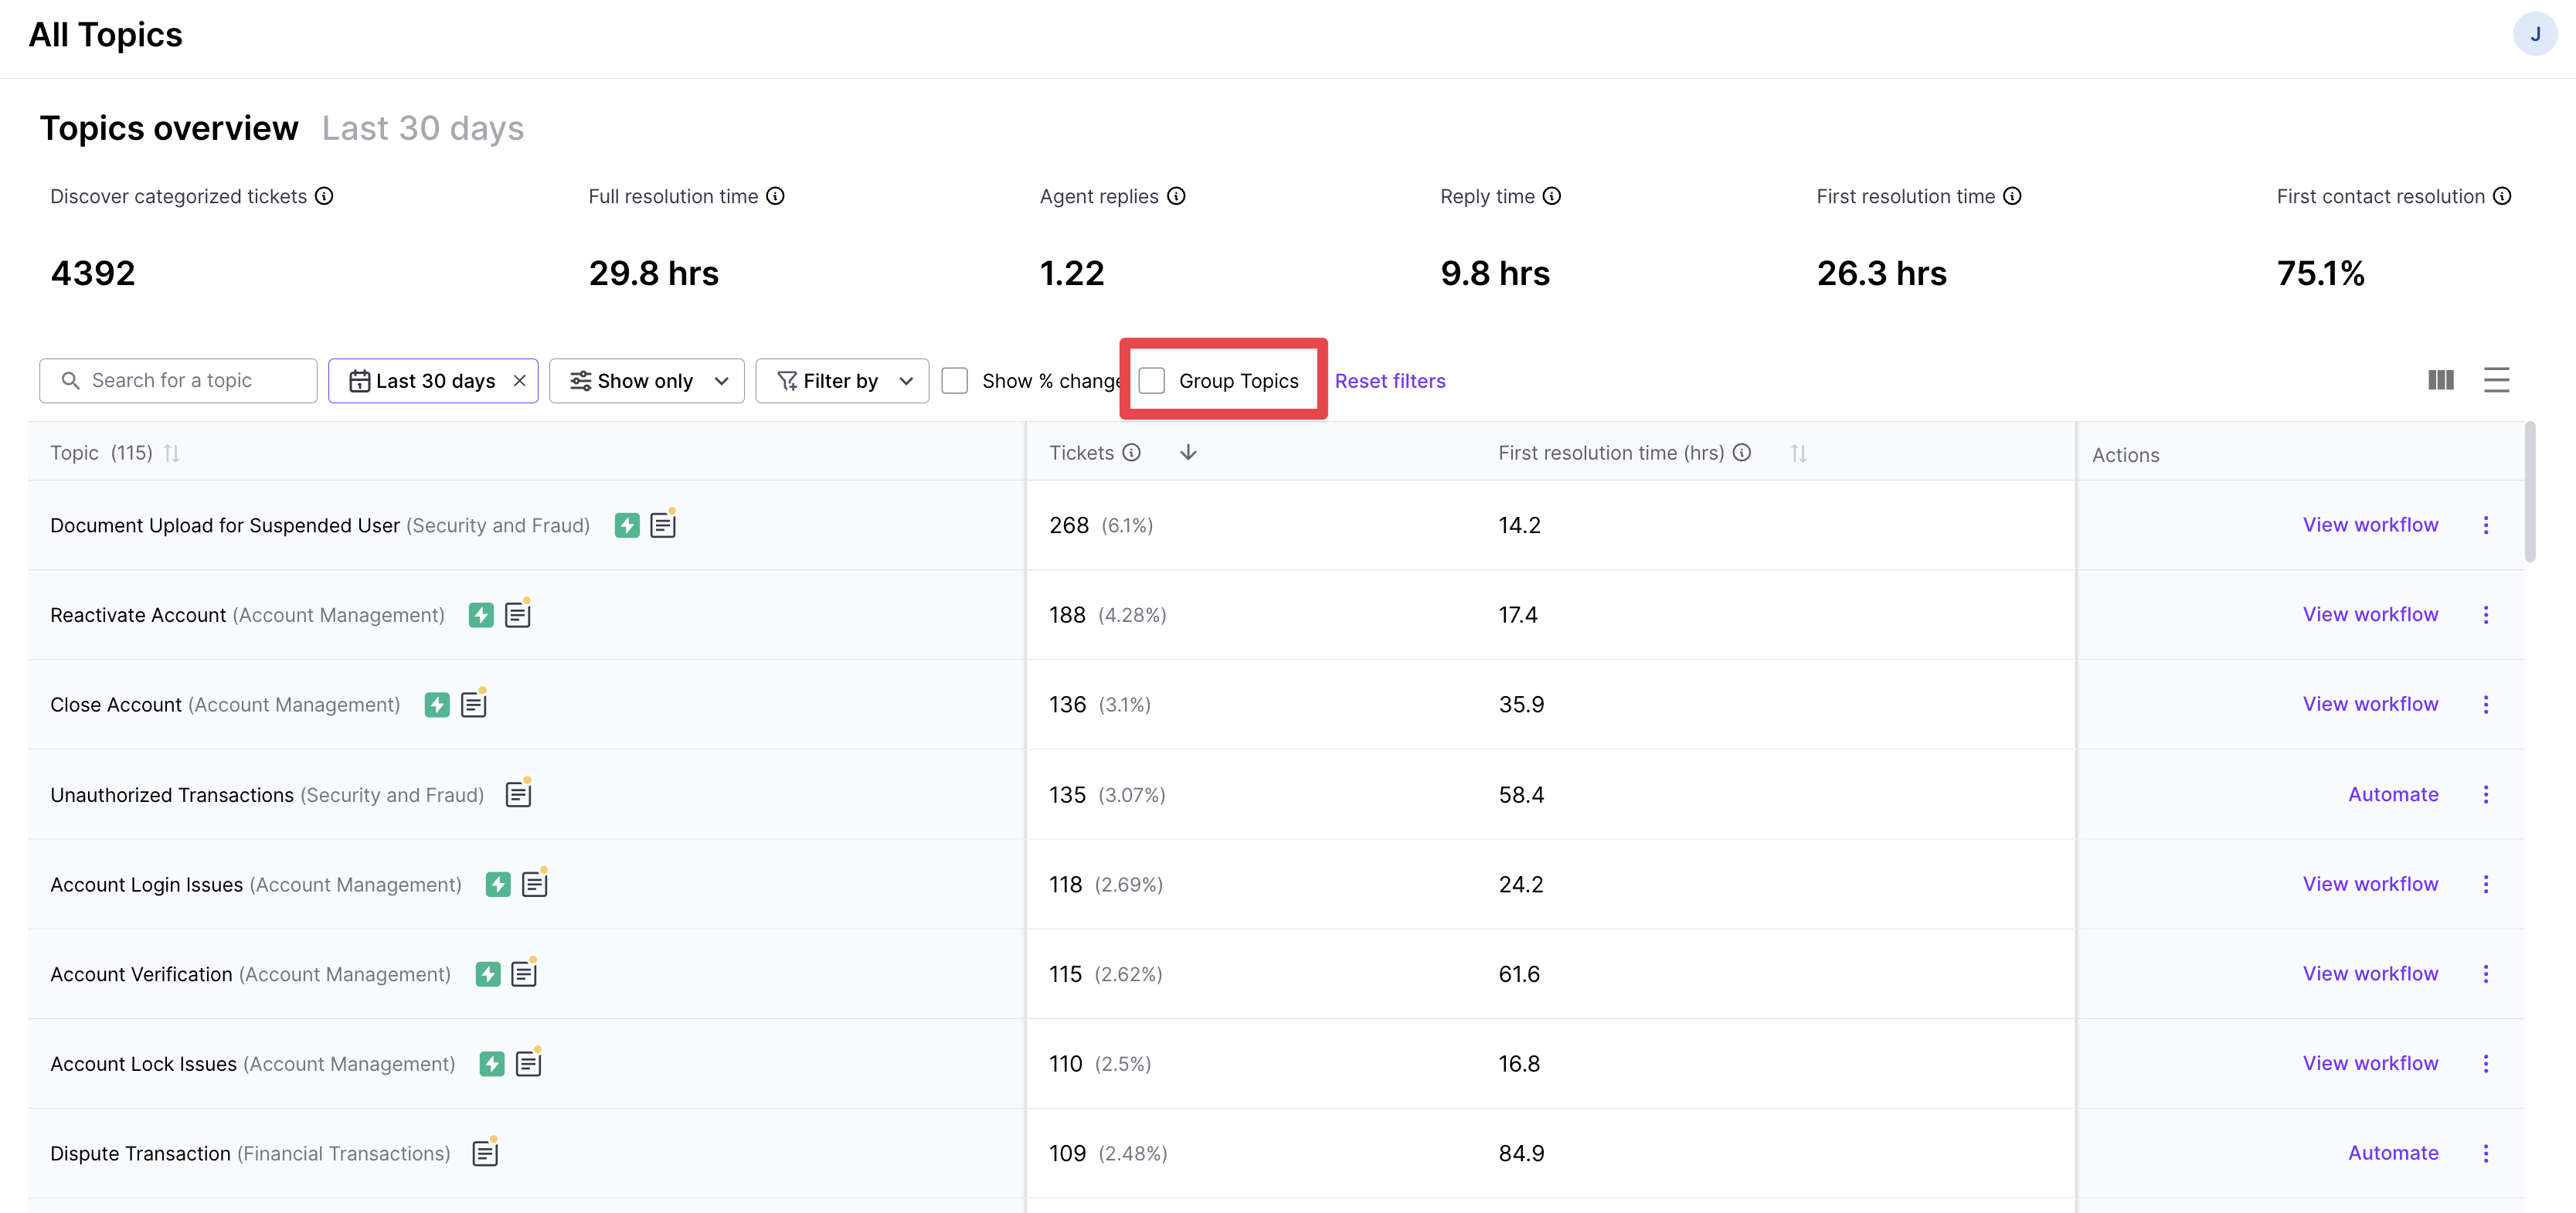The height and width of the screenshot is (1213, 2576).
Task: Click info icon next to Full resolution time
Action: pos(775,196)
